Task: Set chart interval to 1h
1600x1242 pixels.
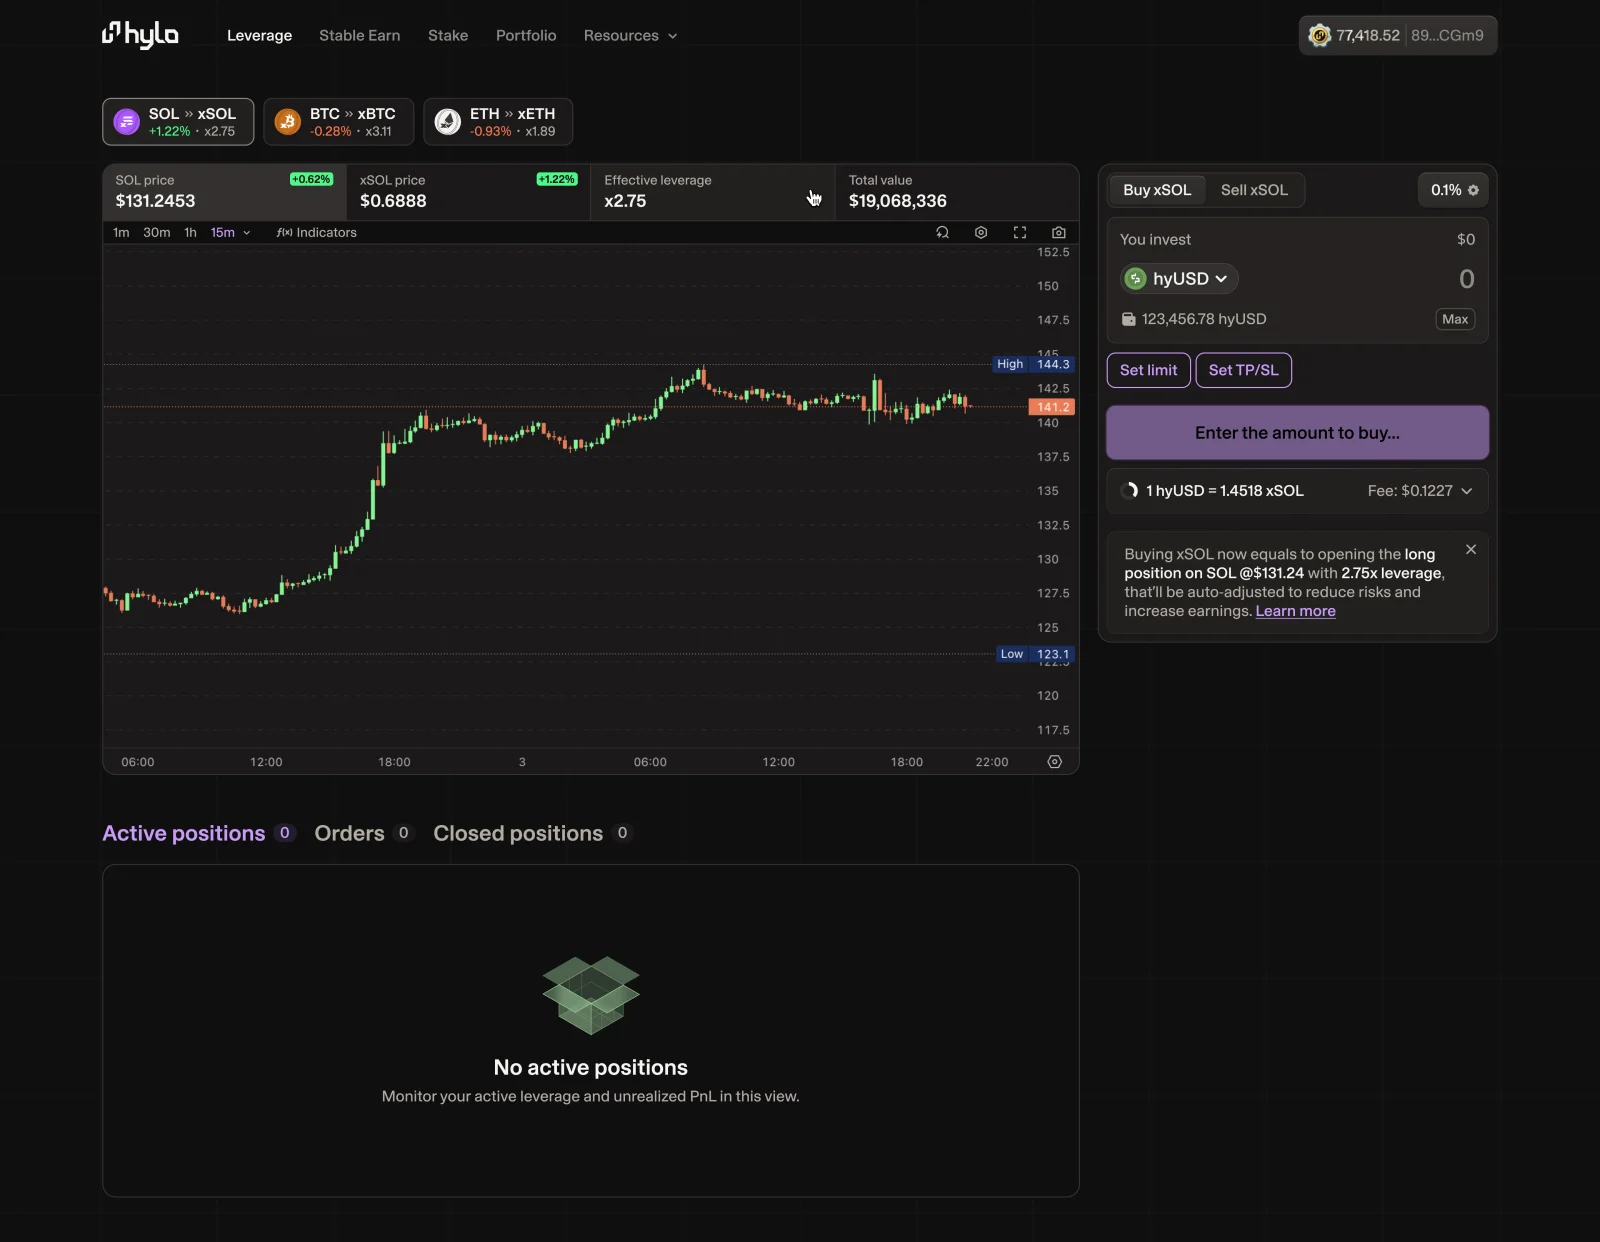Action: click(190, 232)
